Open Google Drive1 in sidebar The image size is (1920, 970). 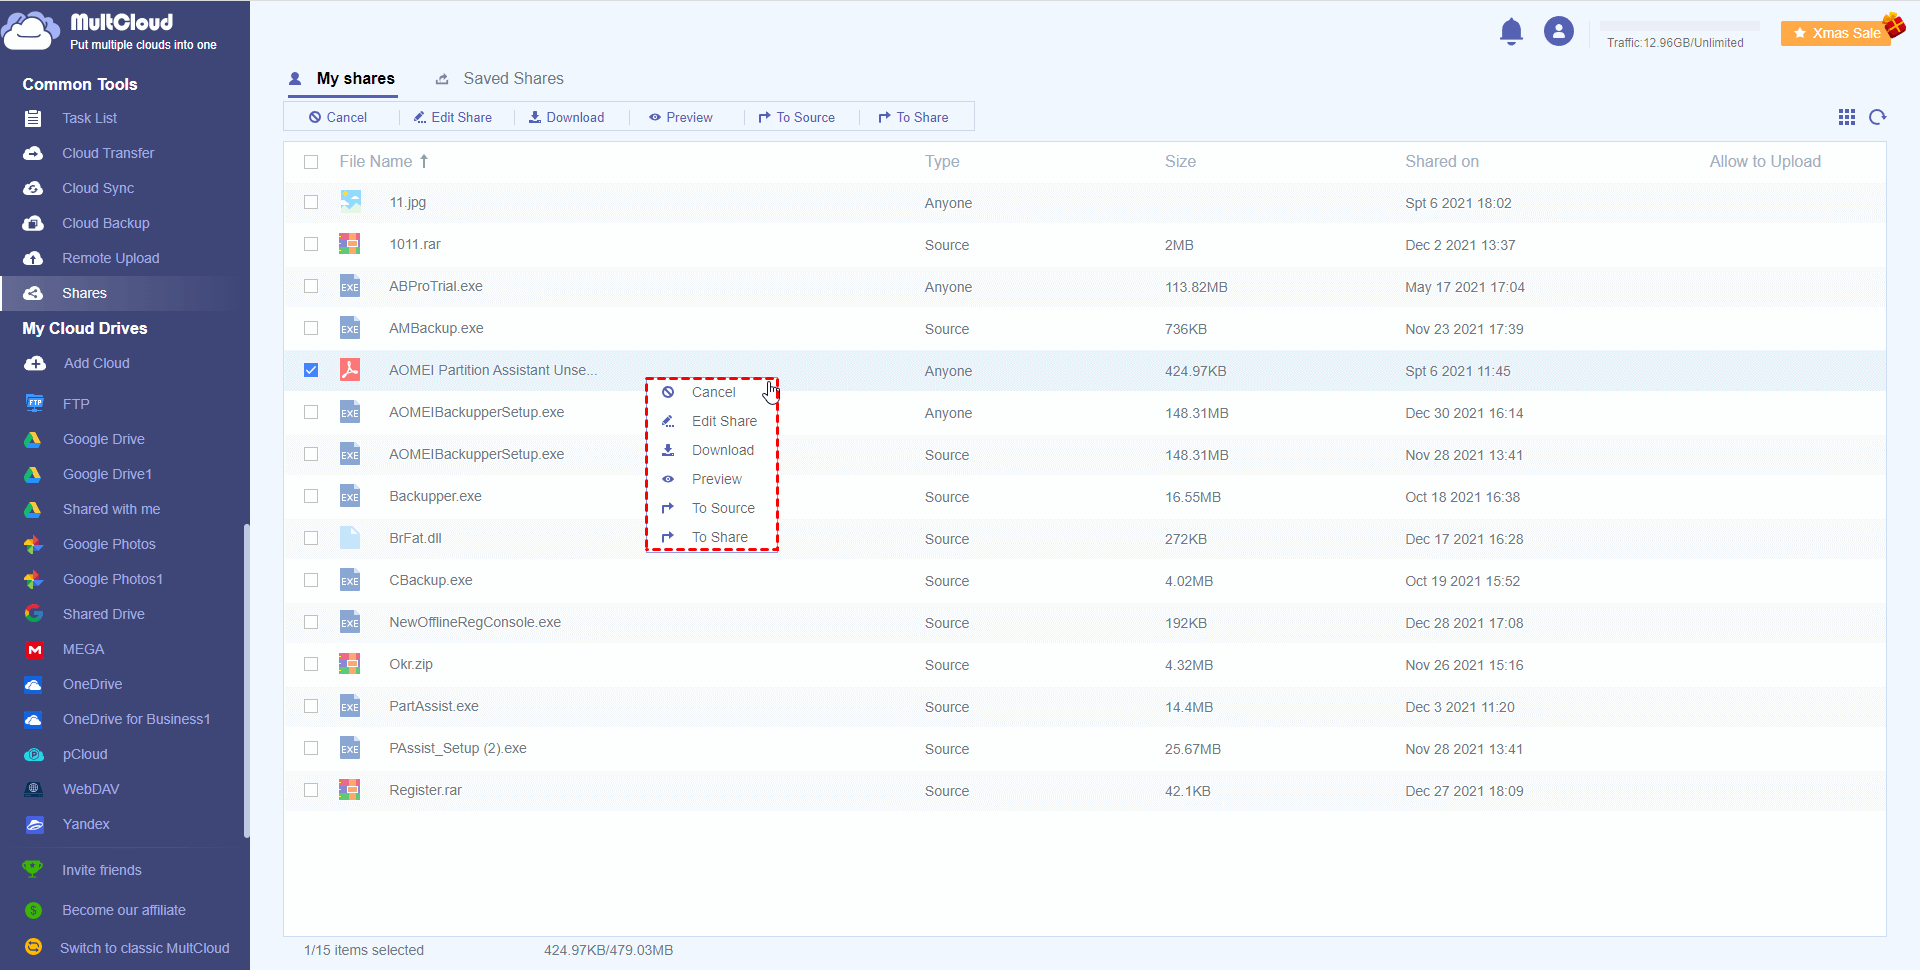pyautogui.click(x=107, y=474)
